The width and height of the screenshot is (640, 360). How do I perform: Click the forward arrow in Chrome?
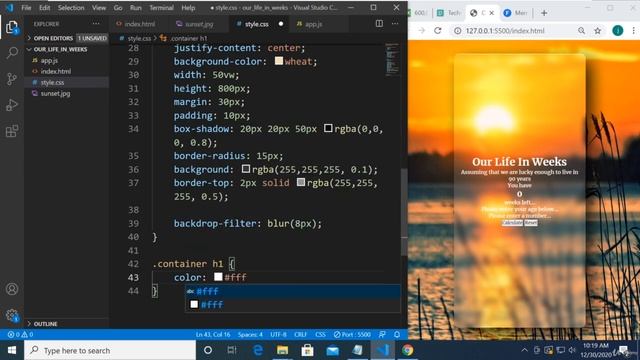[422, 31]
